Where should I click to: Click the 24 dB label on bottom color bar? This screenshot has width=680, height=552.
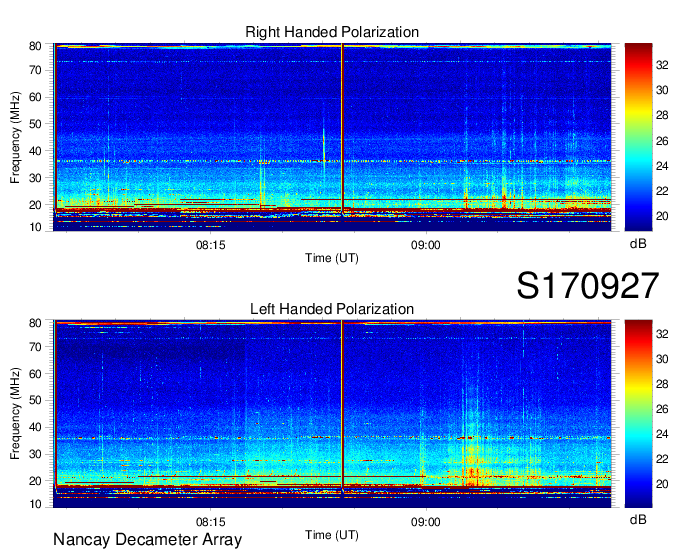662,434
